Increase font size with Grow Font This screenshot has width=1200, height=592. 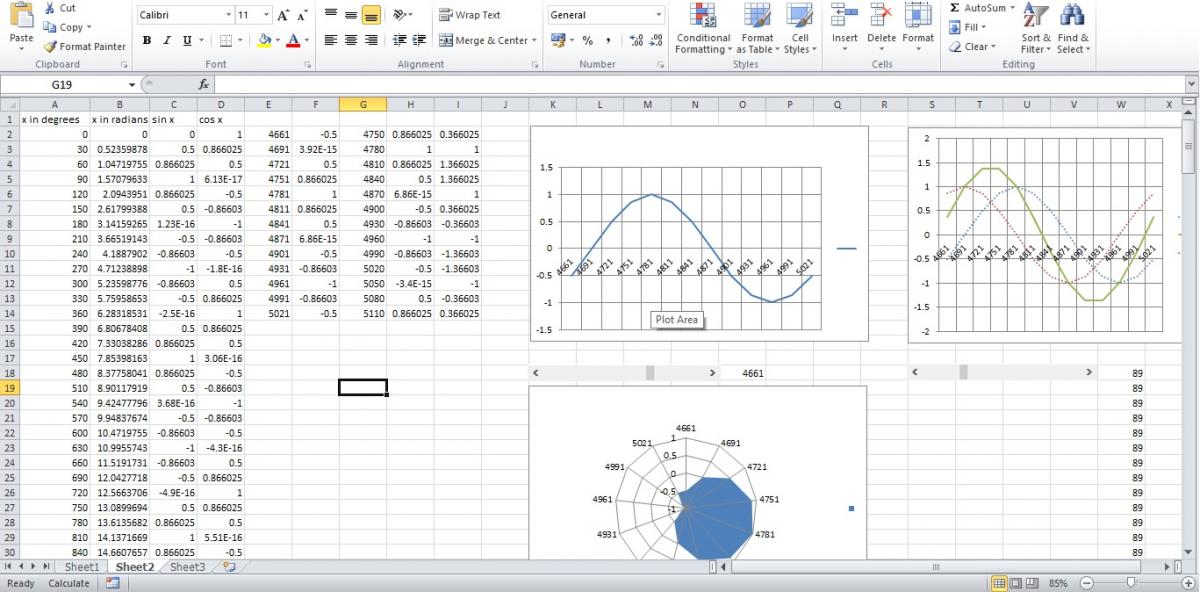(283, 15)
